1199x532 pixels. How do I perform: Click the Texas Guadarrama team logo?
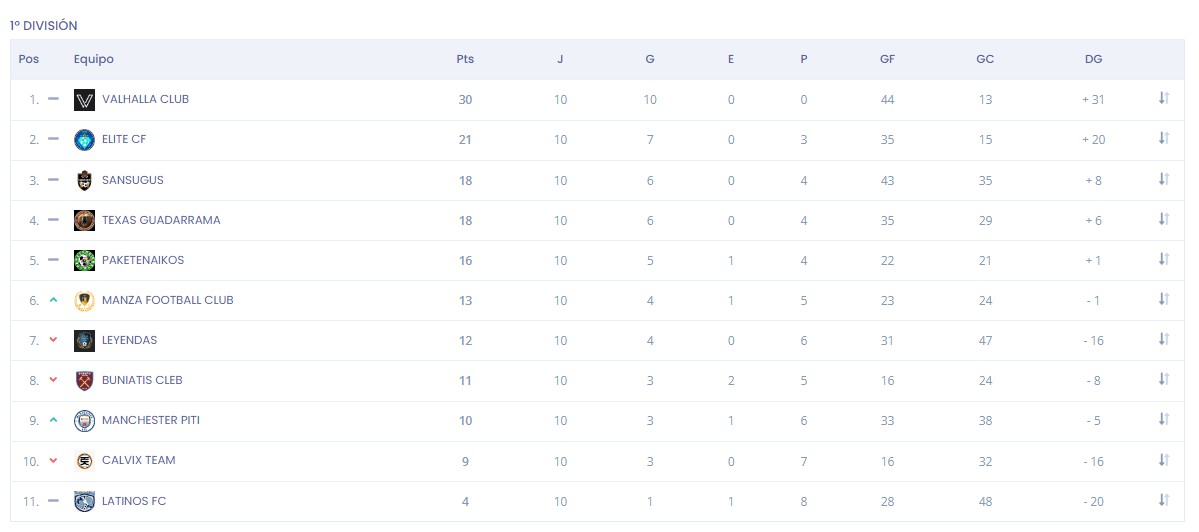pyautogui.click(x=84, y=220)
